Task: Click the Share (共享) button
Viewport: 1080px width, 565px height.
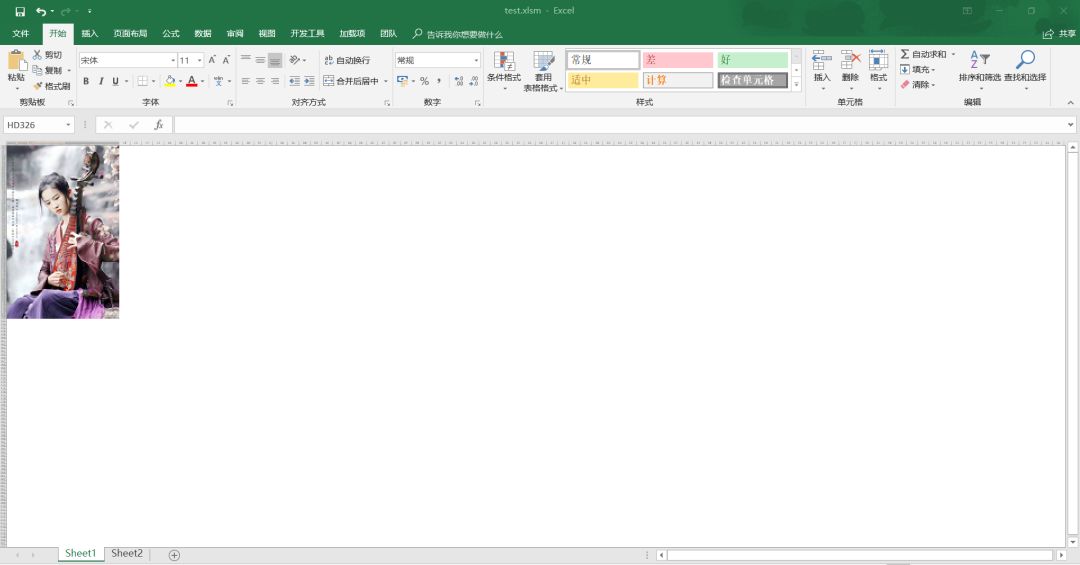Action: (1060, 33)
